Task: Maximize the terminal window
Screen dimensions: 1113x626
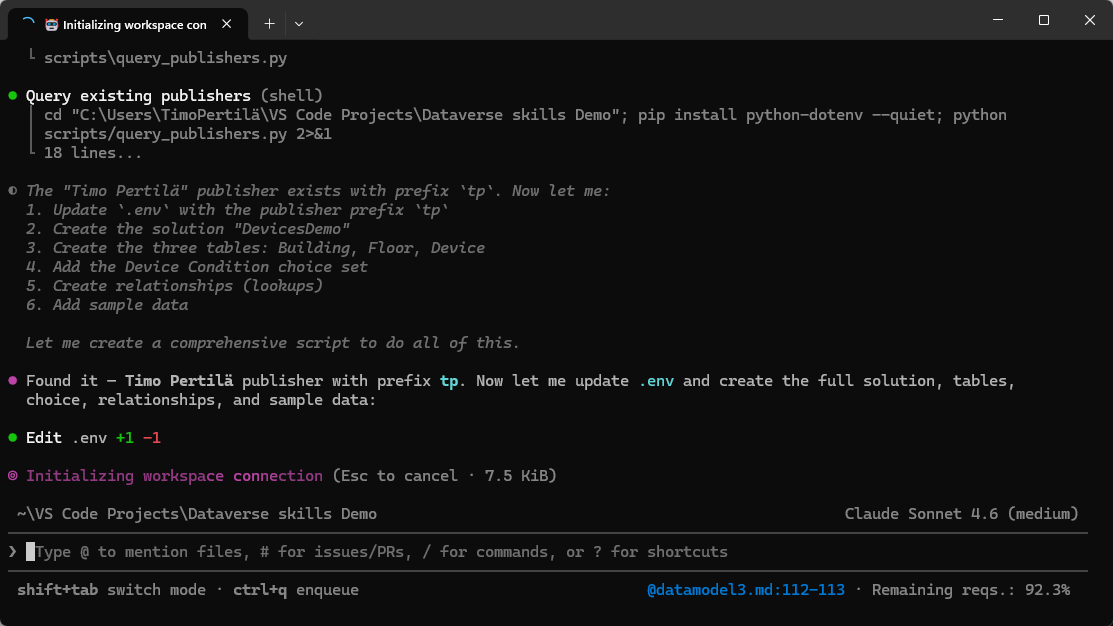Action: coord(1044,20)
